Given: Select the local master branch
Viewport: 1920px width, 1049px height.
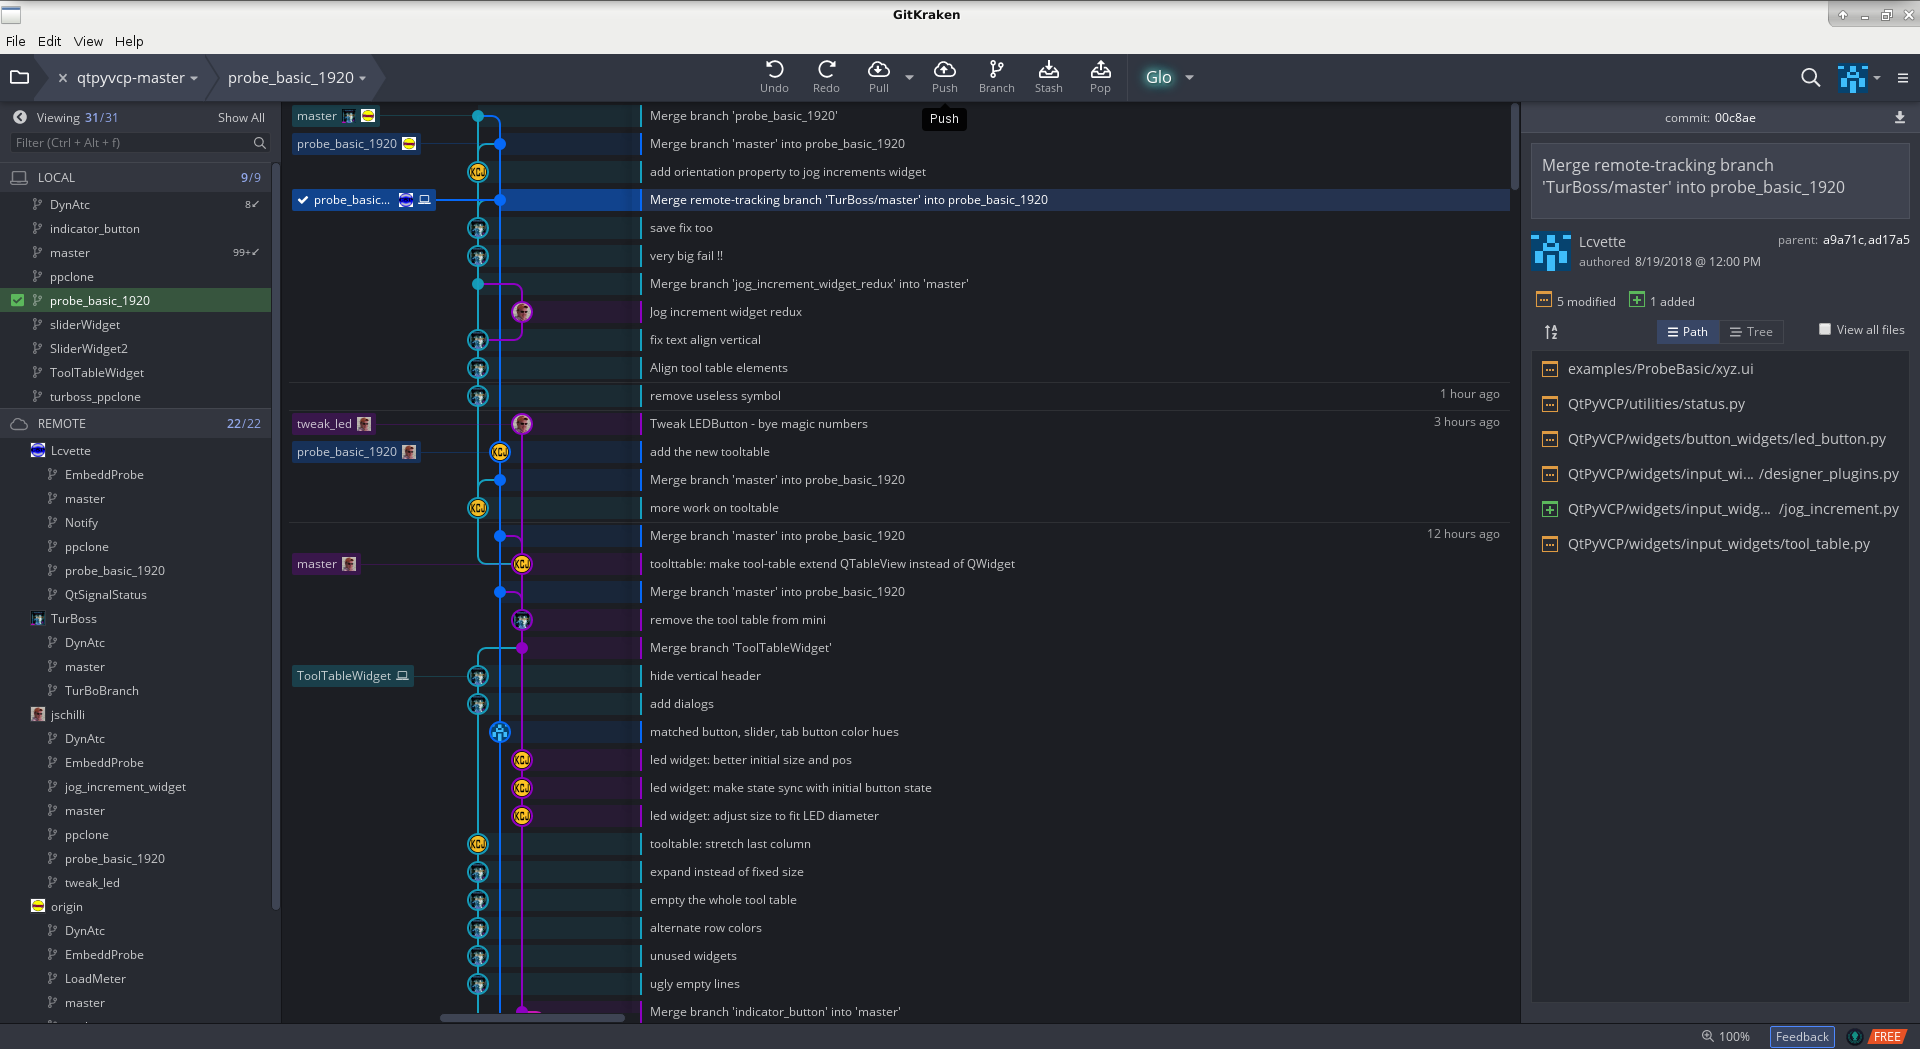Looking at the screenshot, I should coord(70,253).
